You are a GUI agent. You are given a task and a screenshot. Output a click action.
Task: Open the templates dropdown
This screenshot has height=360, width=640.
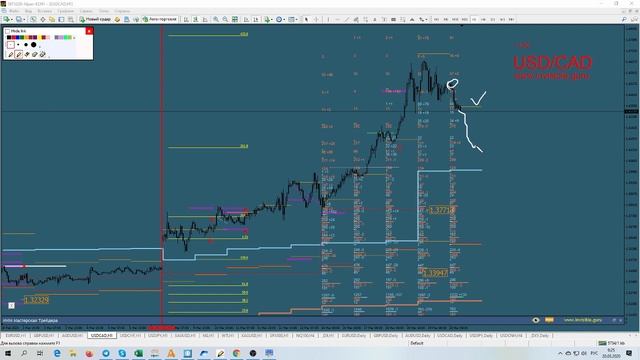(x=297, y=19)
